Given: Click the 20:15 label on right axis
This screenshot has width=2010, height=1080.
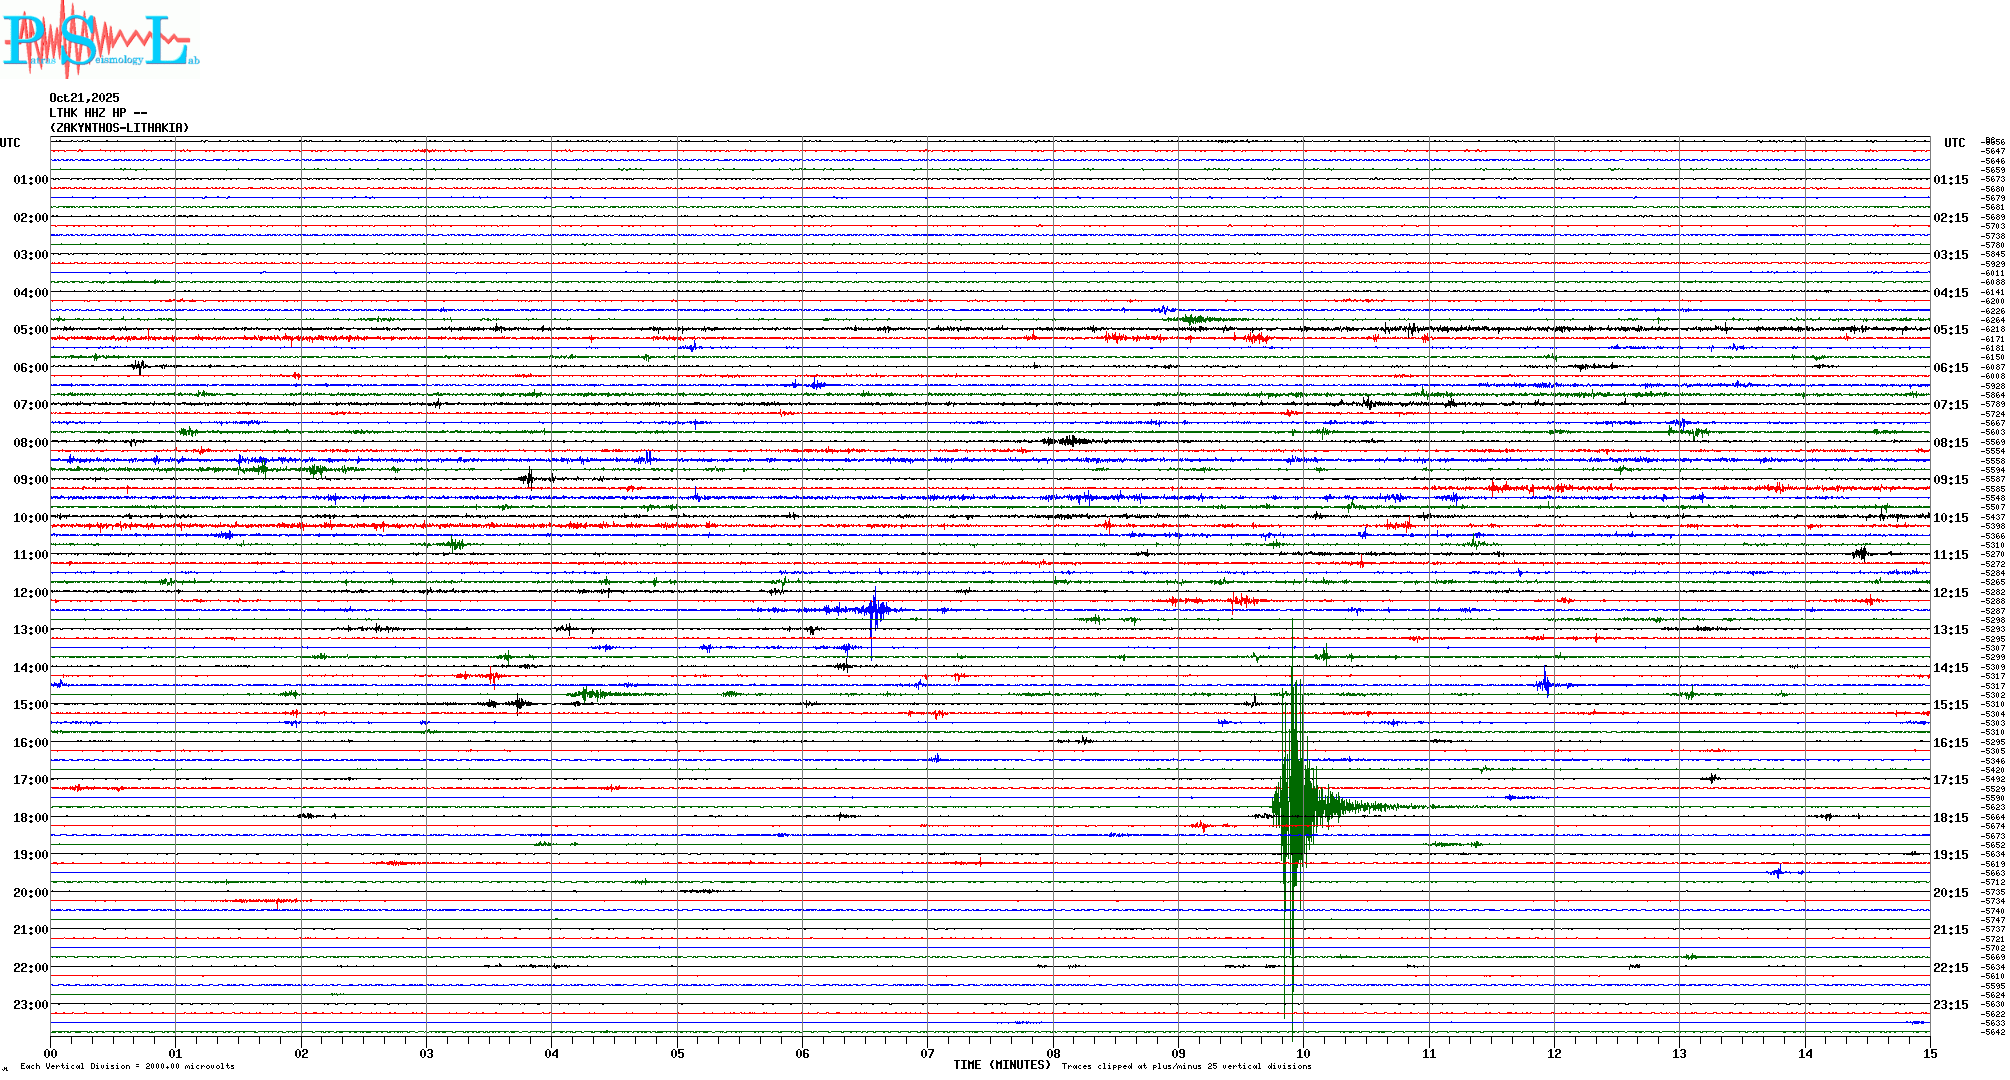Looking at the screenshot, I should 1950,893.
